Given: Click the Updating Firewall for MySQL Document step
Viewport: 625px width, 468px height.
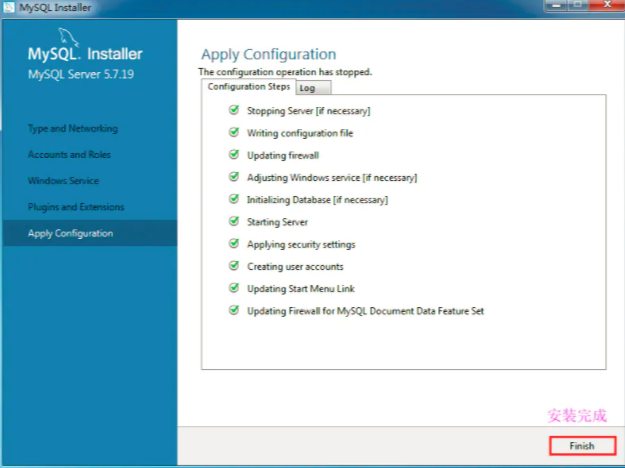Looking at the screenshot, I should coord(365,311).
